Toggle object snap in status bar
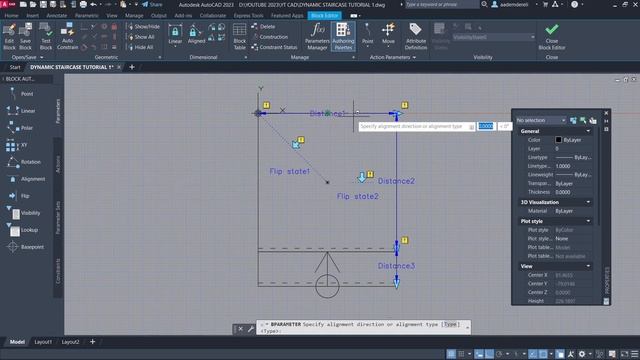This screenshot has height=360, width=640. pos(543,354)
